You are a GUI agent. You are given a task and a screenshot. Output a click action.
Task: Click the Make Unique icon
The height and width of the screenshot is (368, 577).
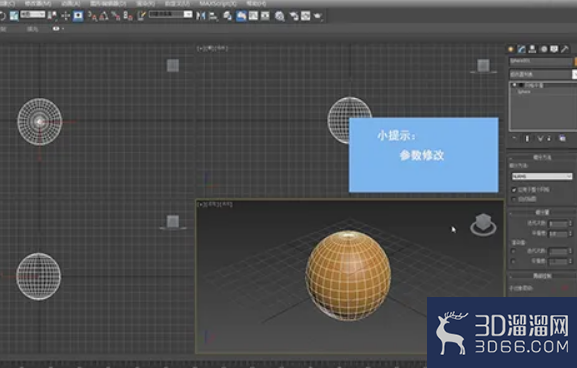pyautogui.click(x=540, y=138)
